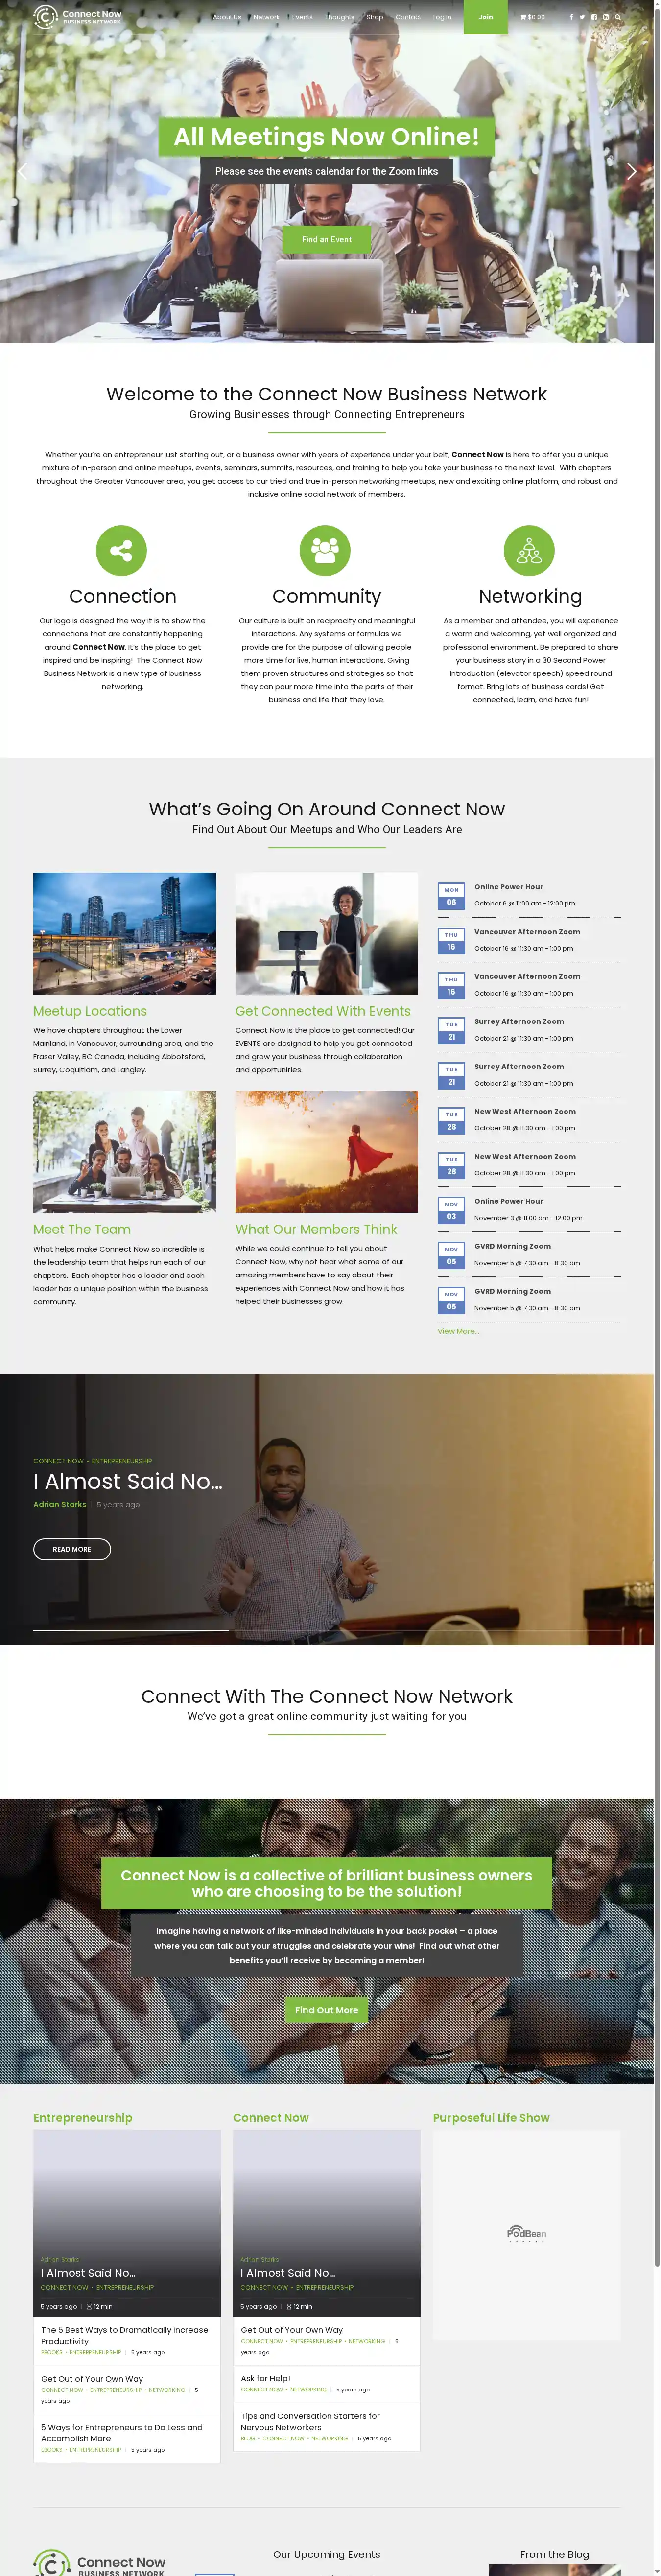Click the featured post slider progress bar

(x=130, y=1631)
